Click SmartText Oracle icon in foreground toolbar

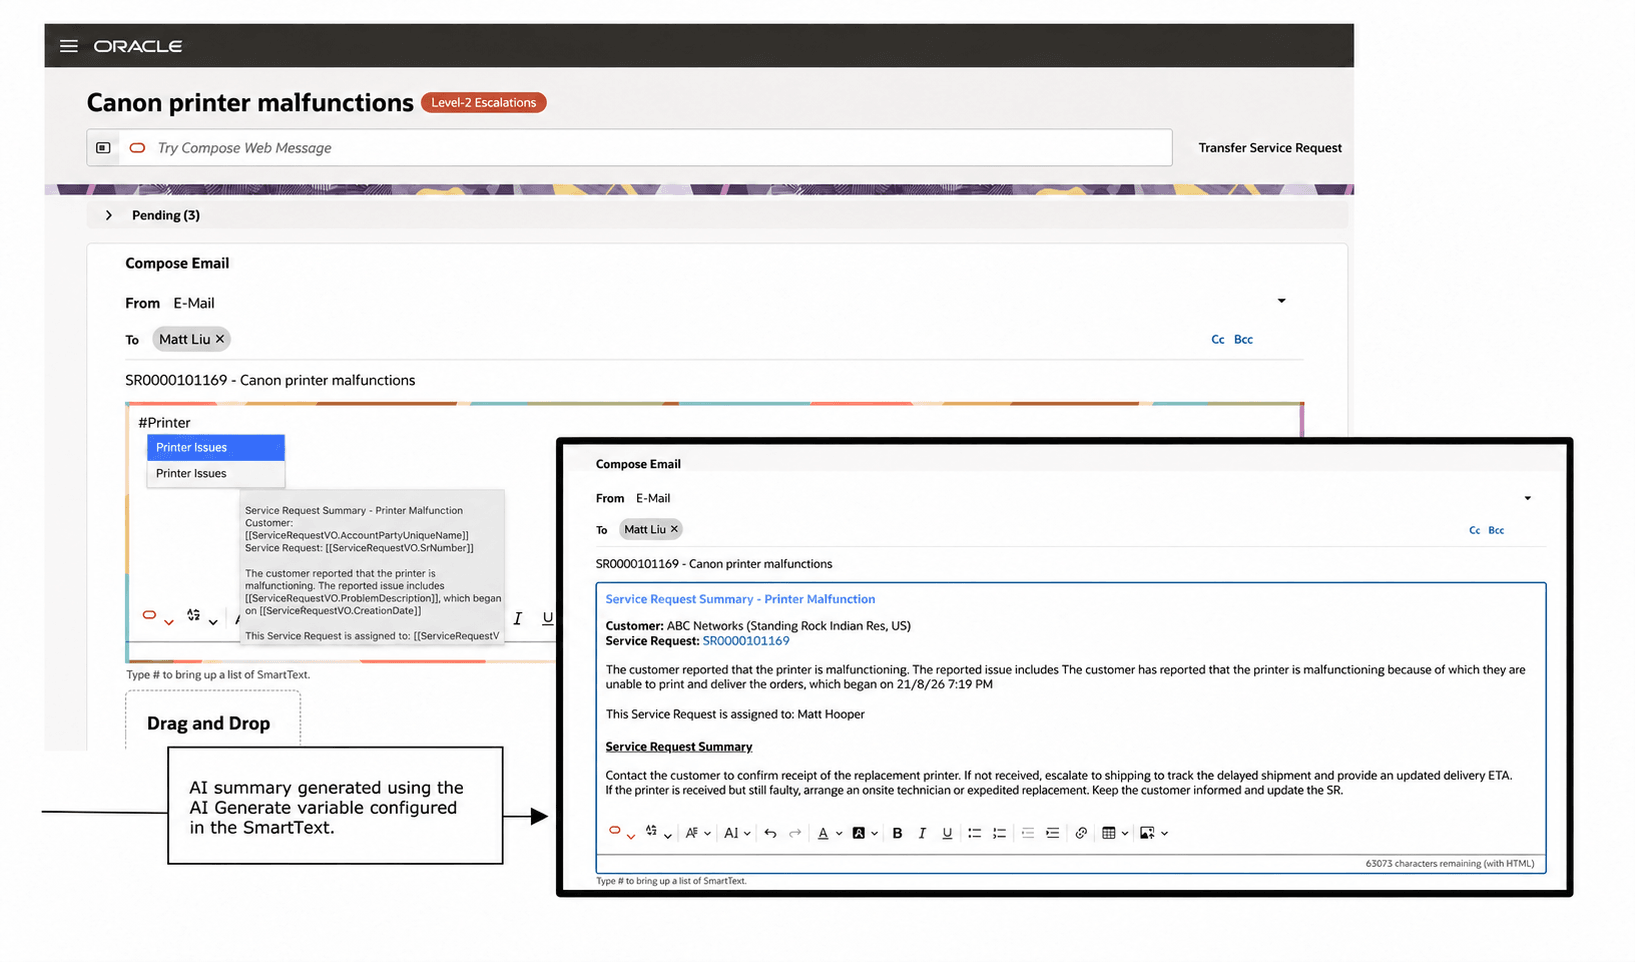tap(615, 831)
